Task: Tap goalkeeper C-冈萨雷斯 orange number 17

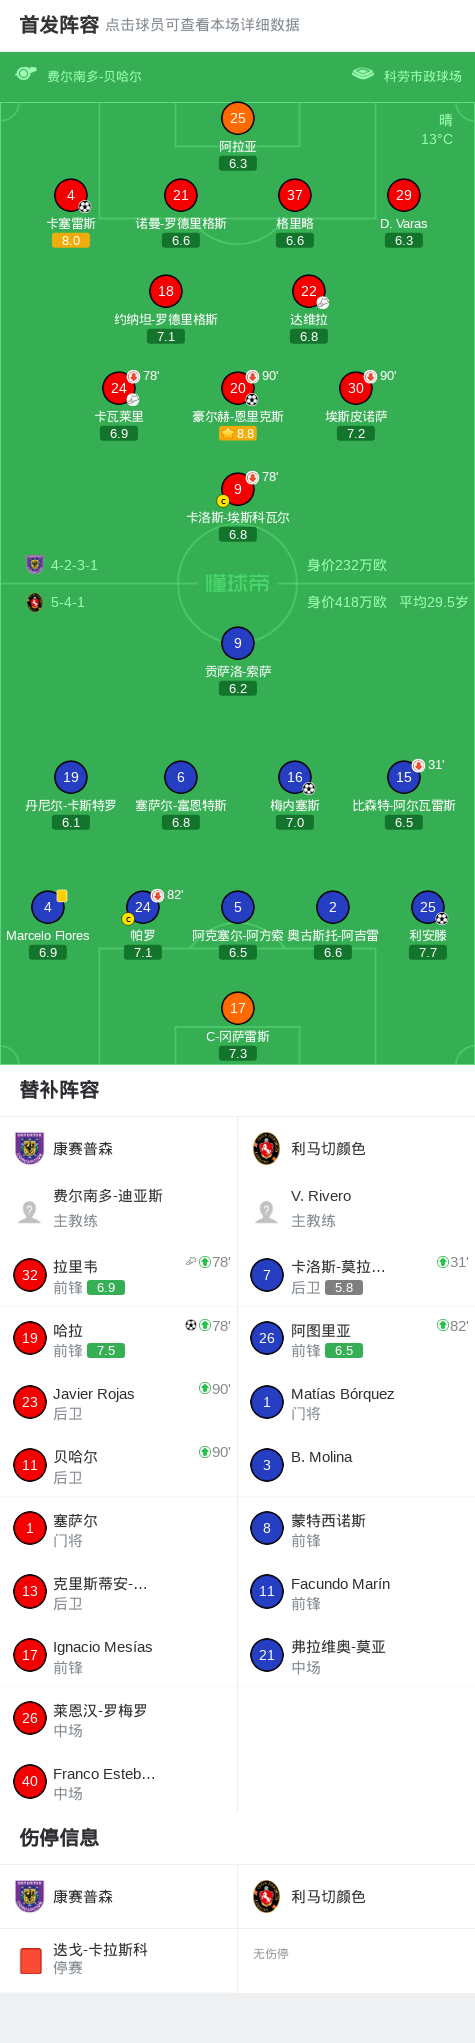Action: coord(238,1008)
